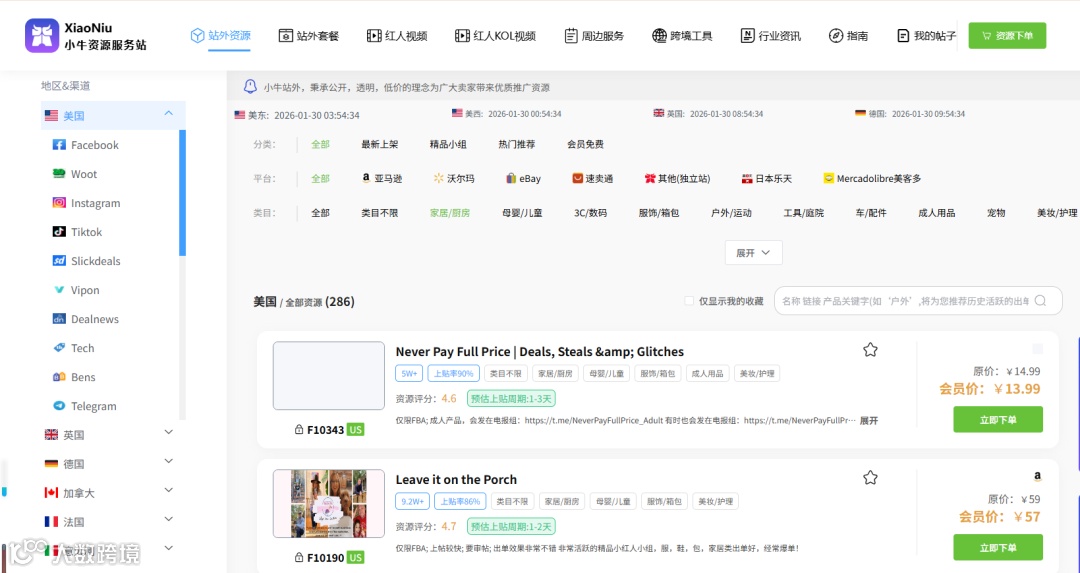Open the 周边服务 menu
Screen dimensions: 1080x573
[x=594, y=35]
